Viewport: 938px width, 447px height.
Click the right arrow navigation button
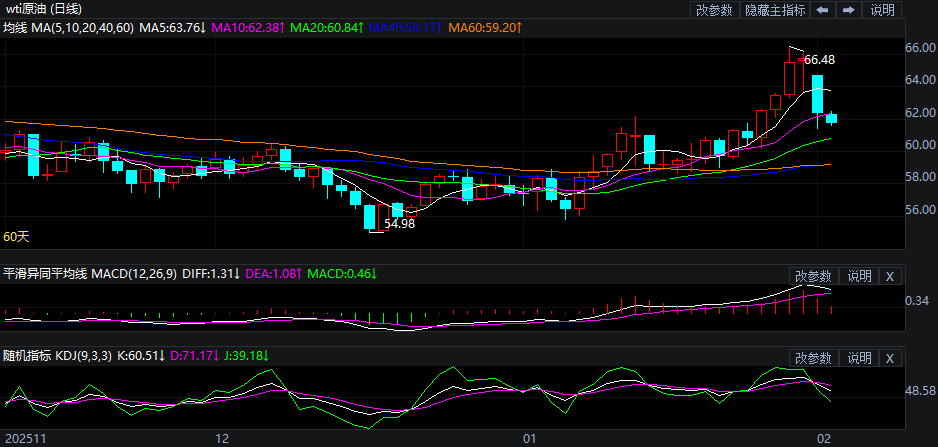[x=848, y=10]
